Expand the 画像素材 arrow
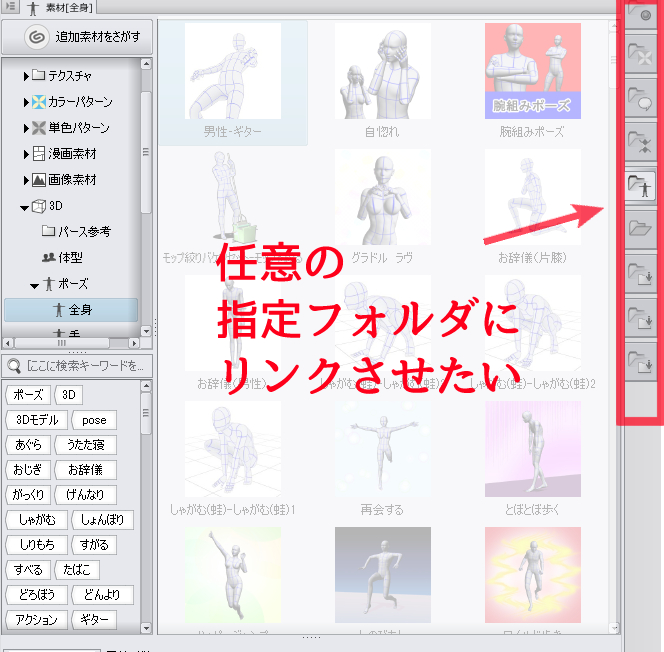664x652 pixels. tap(26, 180)
